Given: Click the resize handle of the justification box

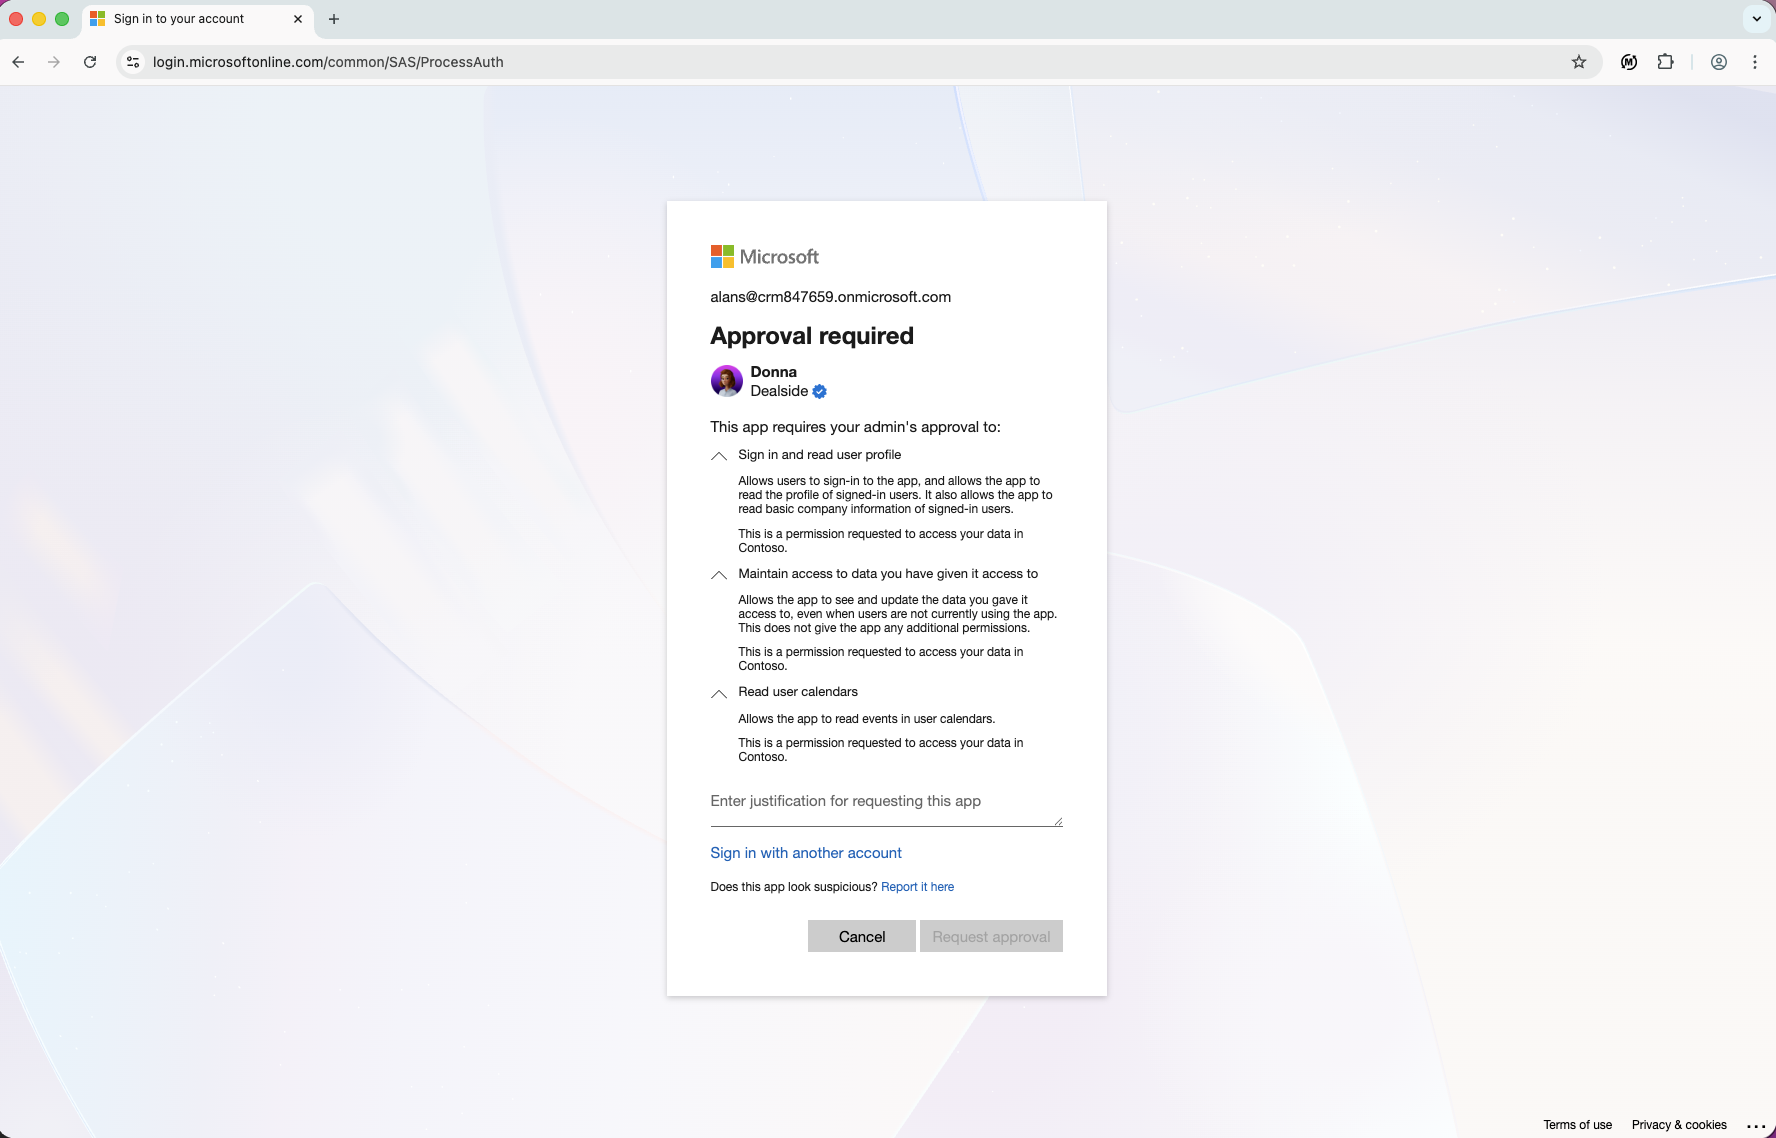Looking at the screenshot, I should tap(1058, 821).
